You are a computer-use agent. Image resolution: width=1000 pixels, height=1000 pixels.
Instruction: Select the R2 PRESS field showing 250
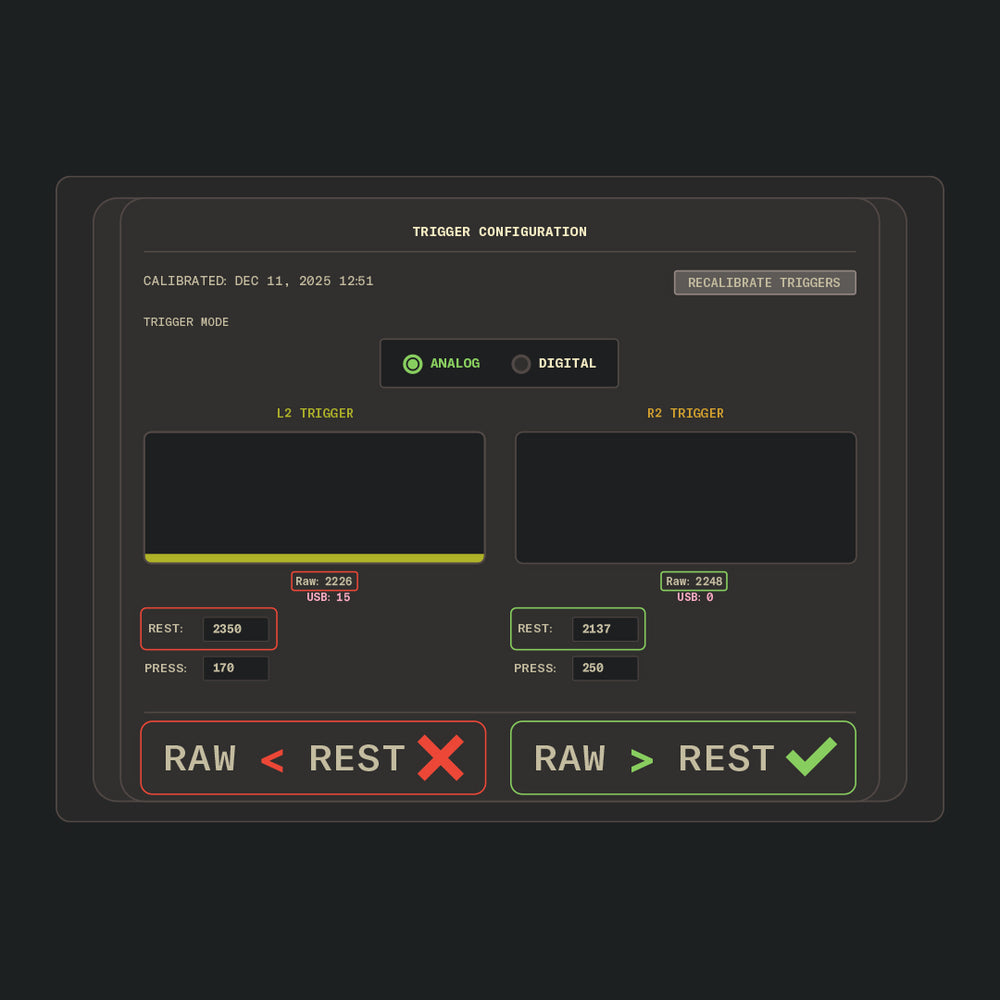604,668
